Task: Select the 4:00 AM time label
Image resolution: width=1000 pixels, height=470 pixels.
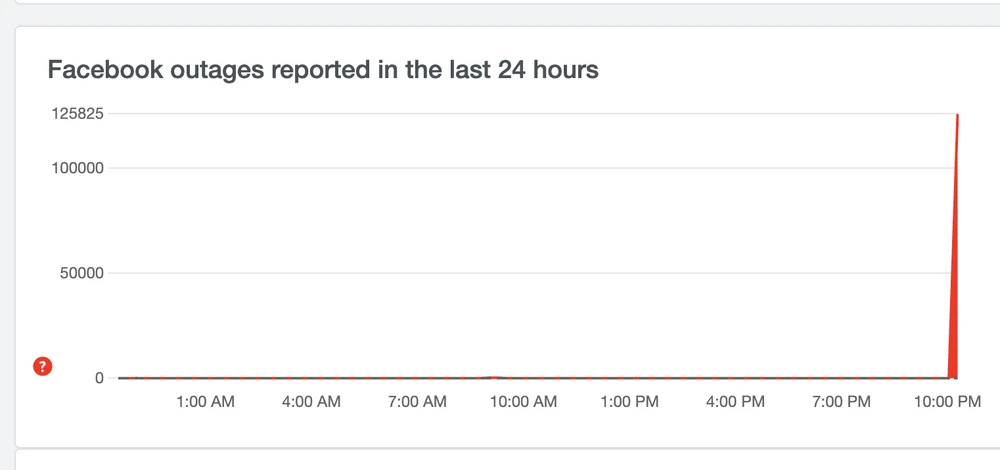Action: click(311, 402)
